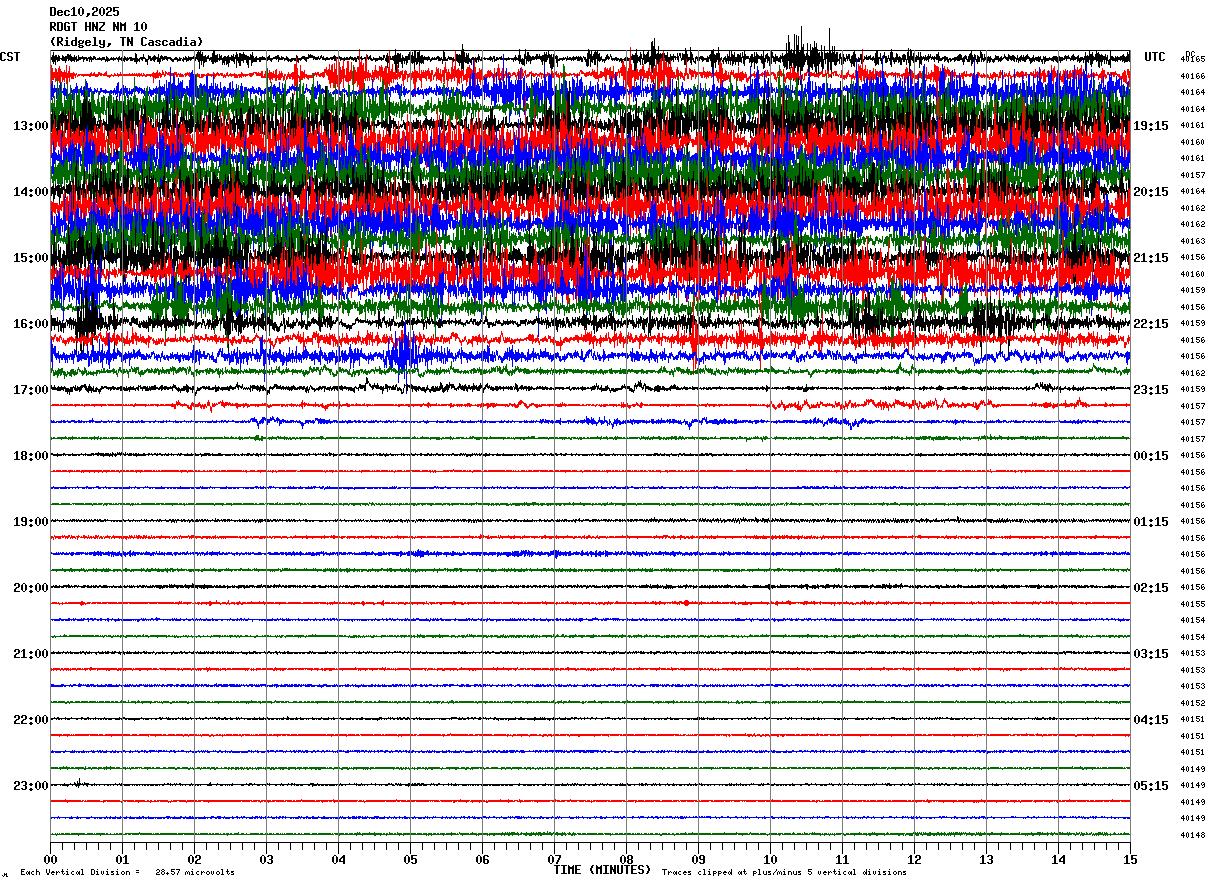Select the 20:00 CST row label
This screenshot has height=886, width=1210.
click(x=30, y=588)
